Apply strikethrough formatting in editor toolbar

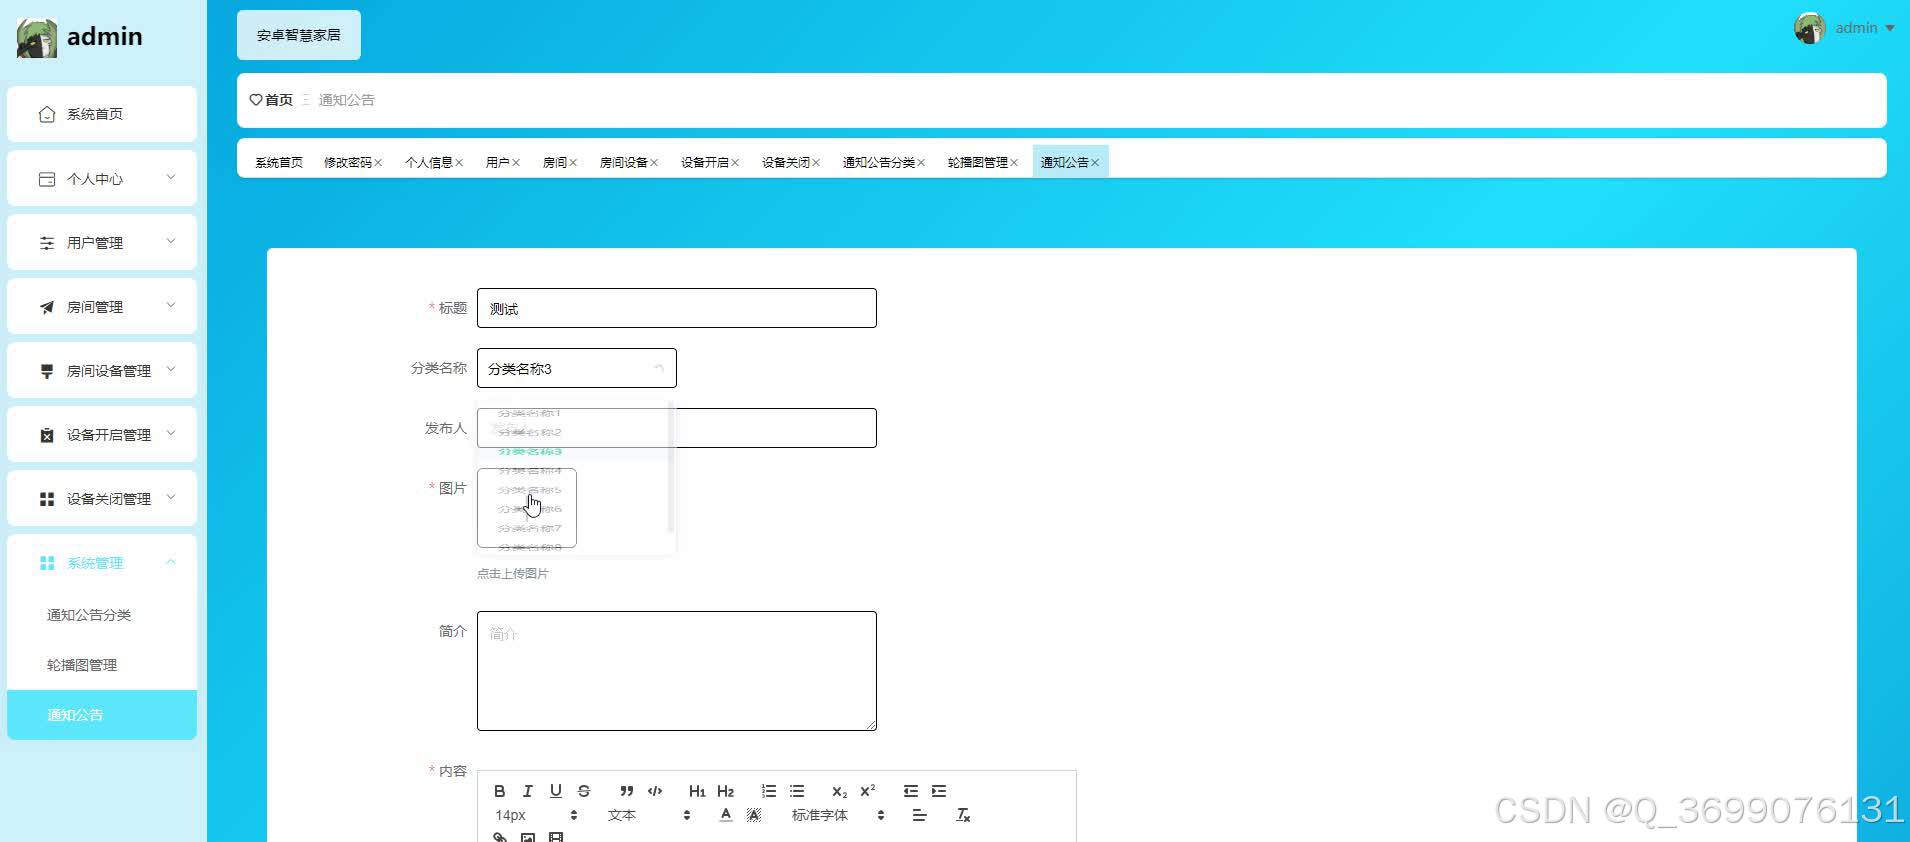click(x=584, y=791)
